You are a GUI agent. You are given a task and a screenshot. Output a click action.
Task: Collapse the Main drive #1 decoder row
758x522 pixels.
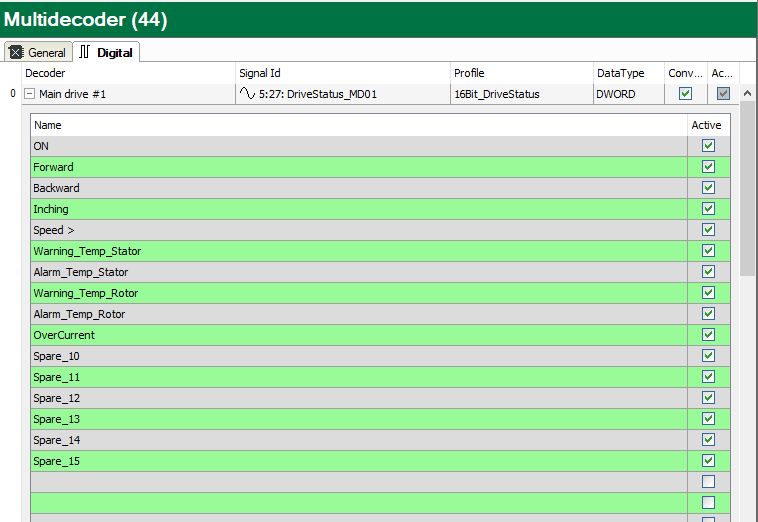pos(29,94)
